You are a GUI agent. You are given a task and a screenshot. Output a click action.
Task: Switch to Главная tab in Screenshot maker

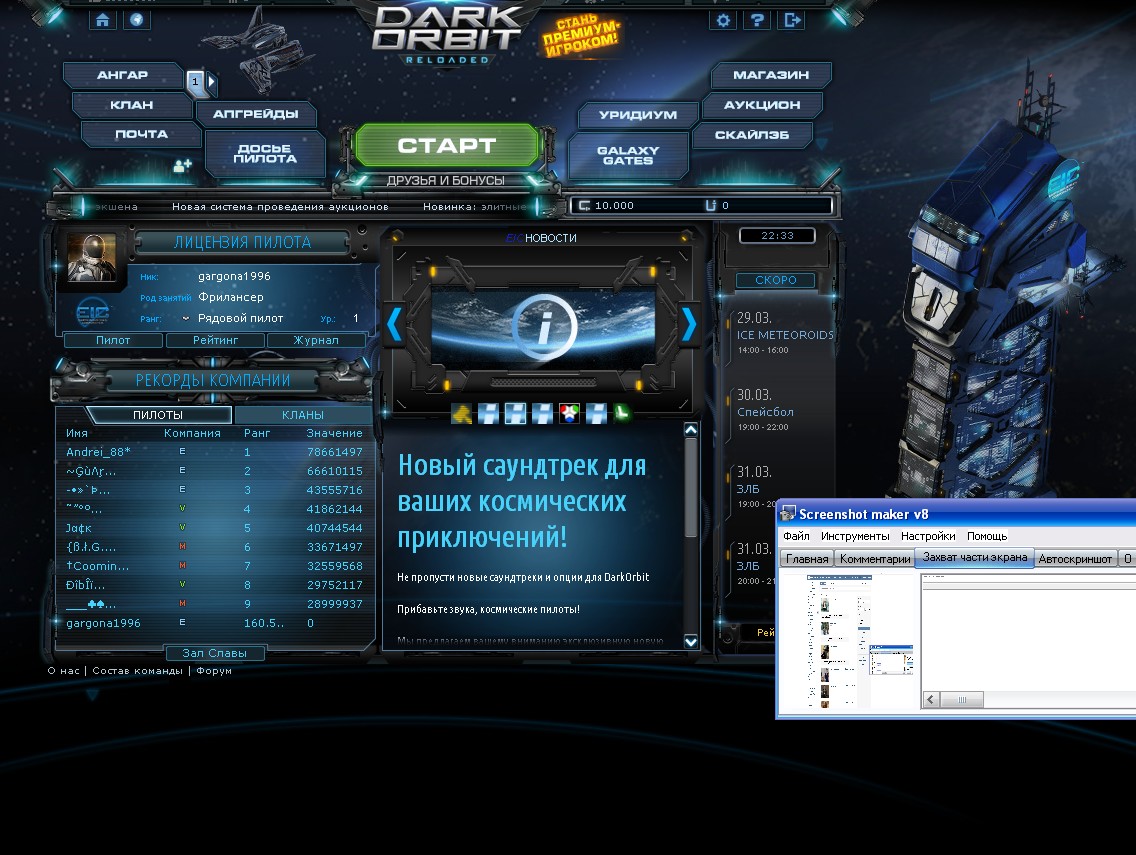pyautogui.click(x=807, y=559)
